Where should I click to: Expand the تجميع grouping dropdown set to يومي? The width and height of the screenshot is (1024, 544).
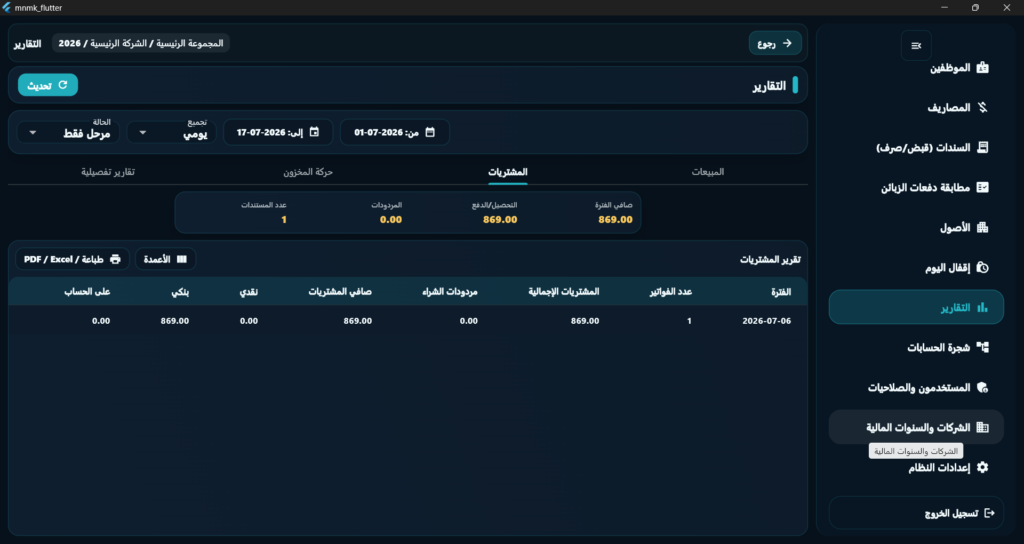pyautogui.click(x=172, y=133)
